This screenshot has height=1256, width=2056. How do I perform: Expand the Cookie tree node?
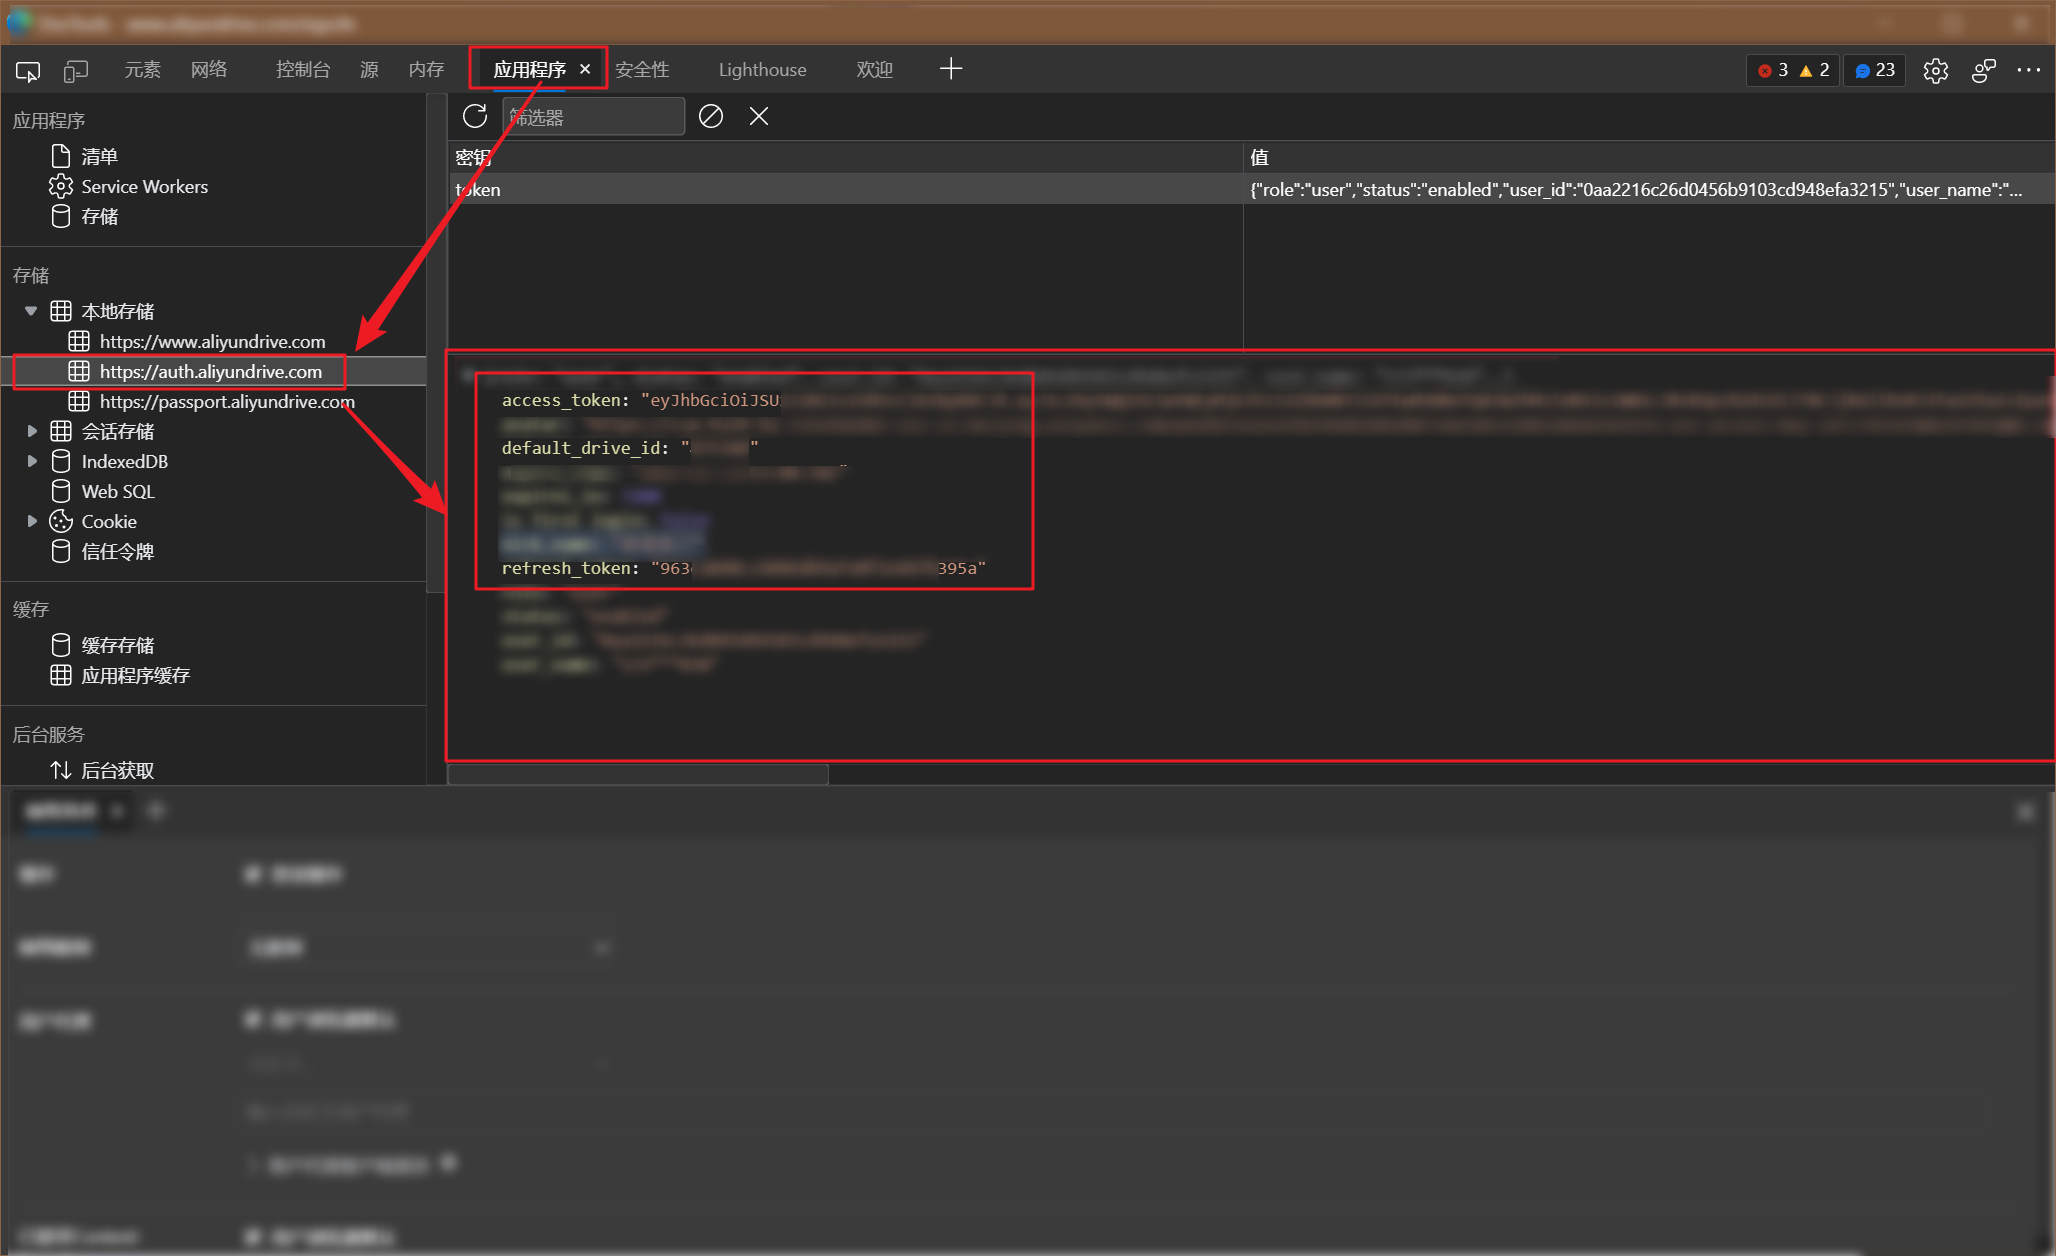pyautogui.click(x=31, y=521)
